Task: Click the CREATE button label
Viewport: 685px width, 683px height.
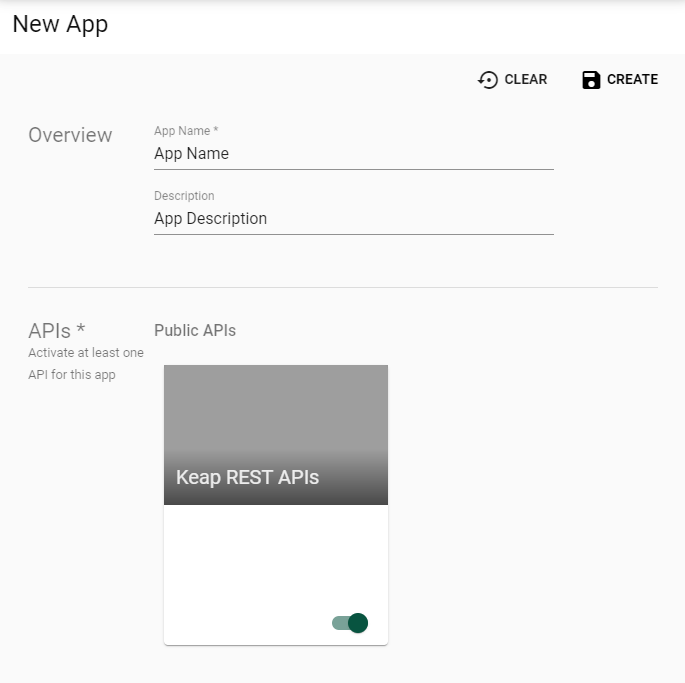Action: (x=632, y=80)
